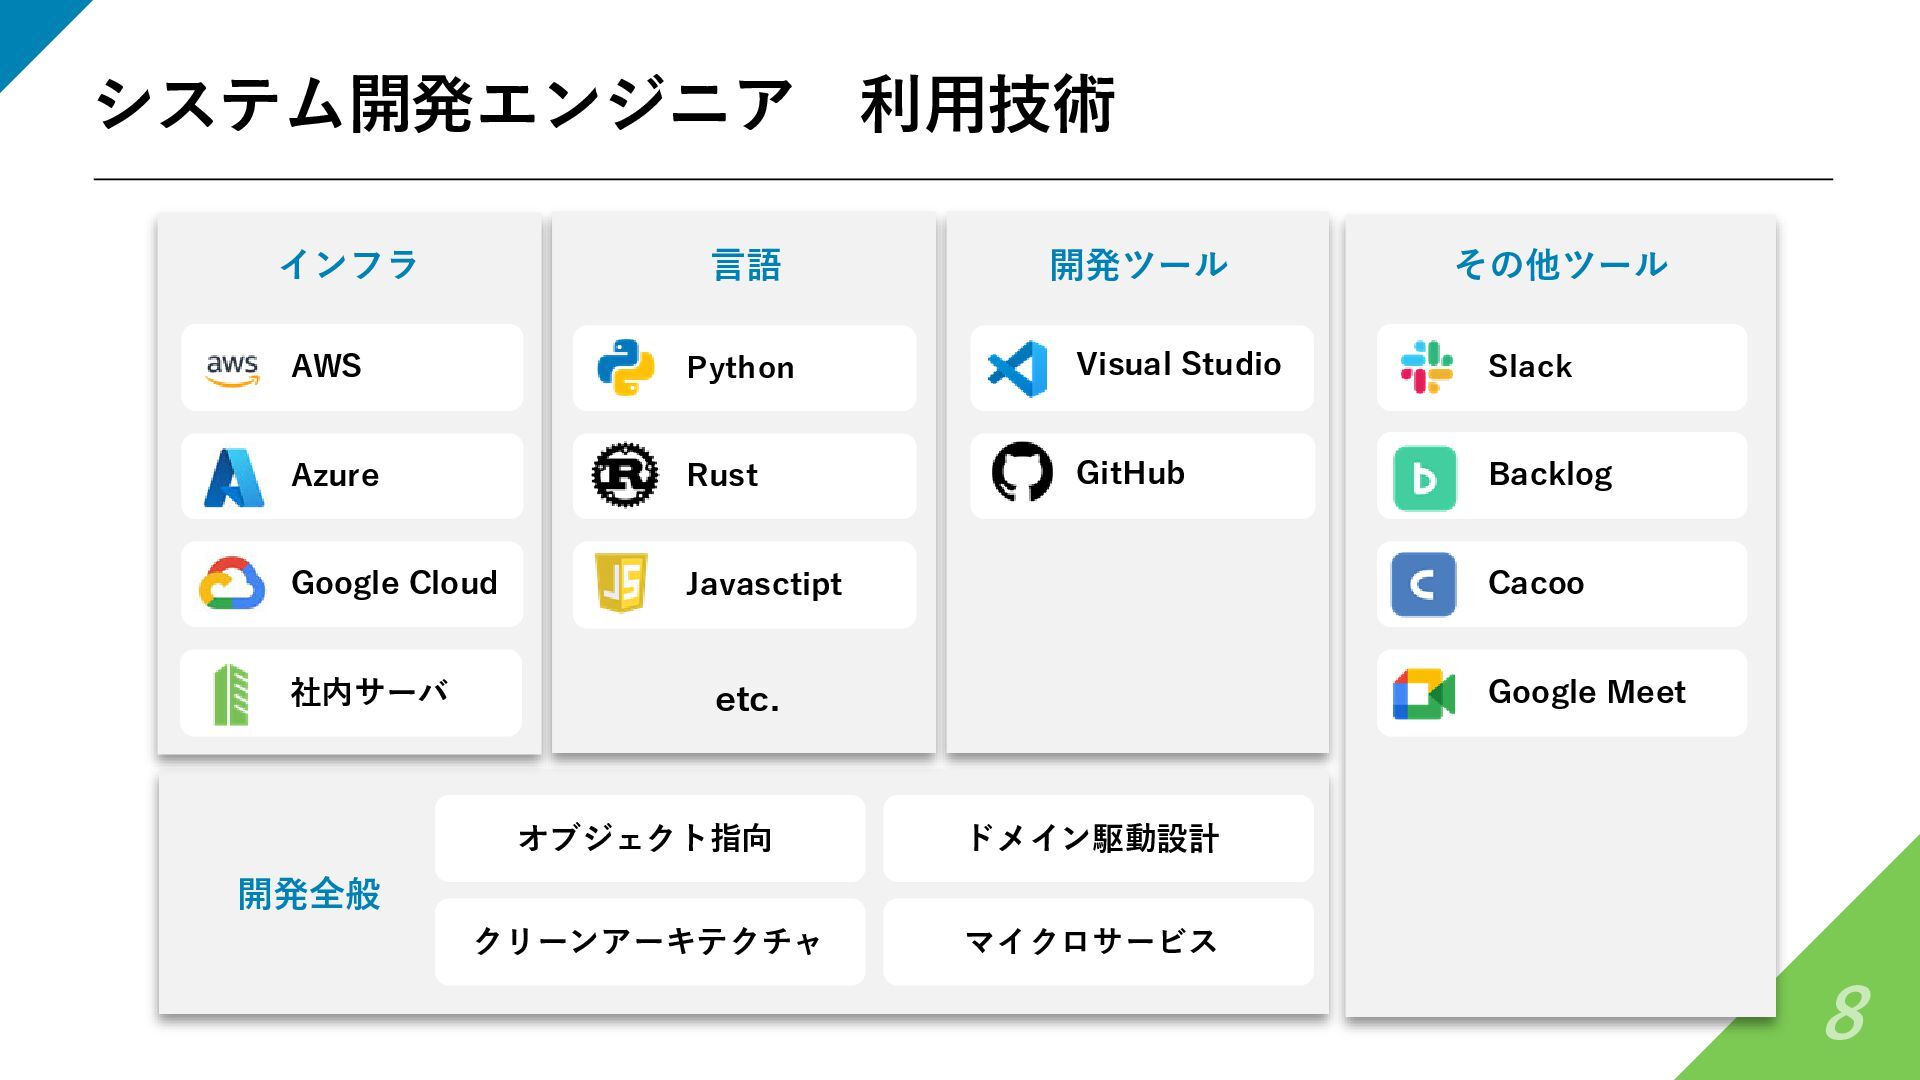Image resolution: width=1920 pixels, height=1080 pixels.
Task: Click the green 社内サーバ building icon
Action: click(231, 694)
